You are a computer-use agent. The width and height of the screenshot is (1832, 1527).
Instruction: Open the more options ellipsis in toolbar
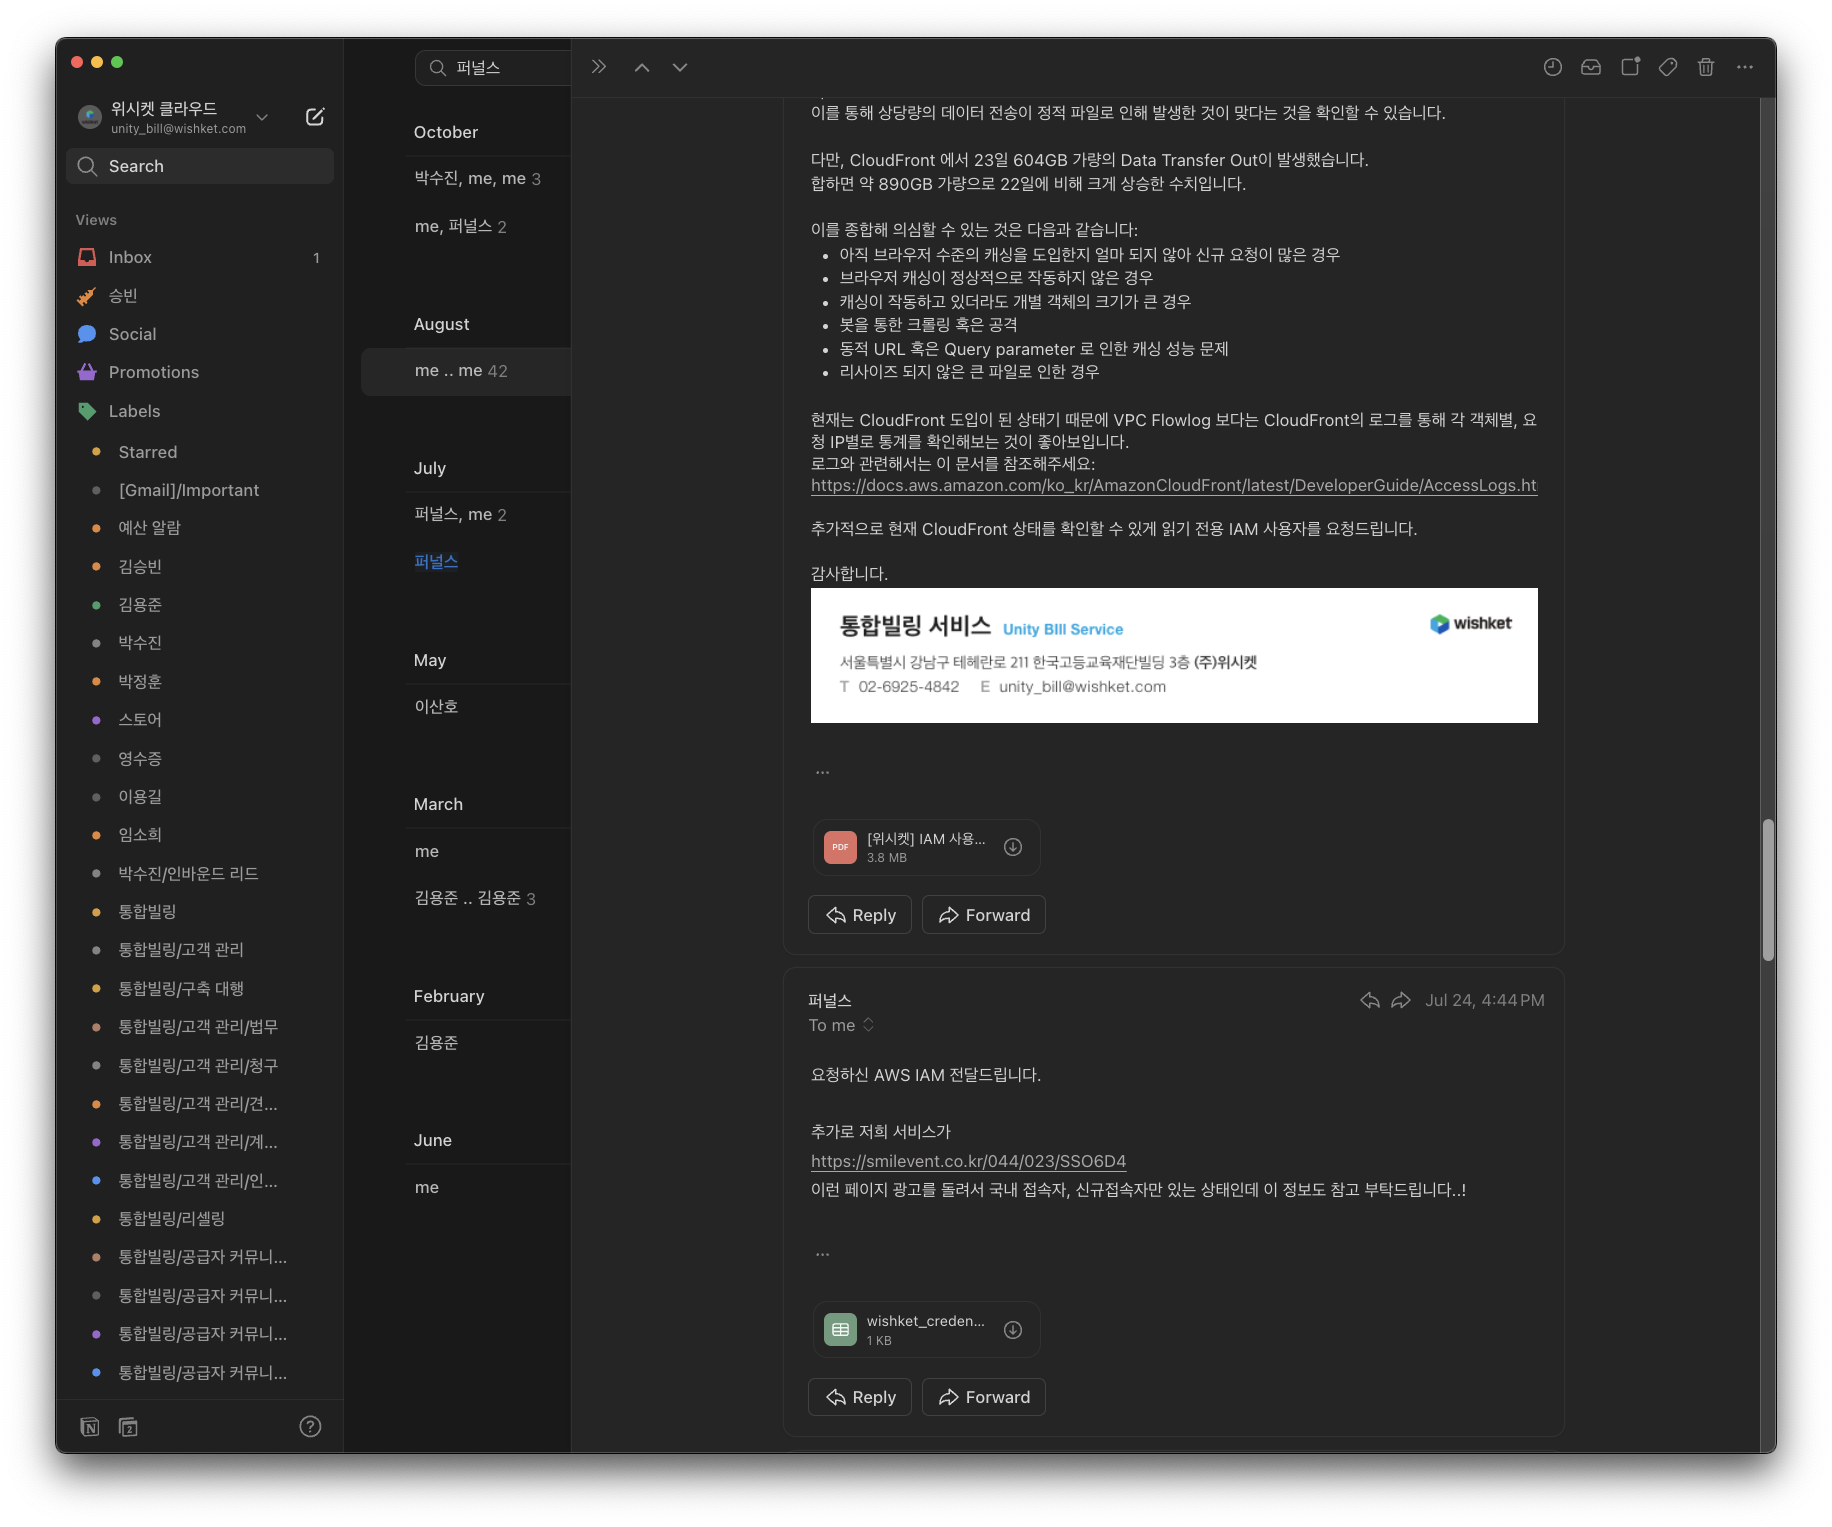point(1745,67)
